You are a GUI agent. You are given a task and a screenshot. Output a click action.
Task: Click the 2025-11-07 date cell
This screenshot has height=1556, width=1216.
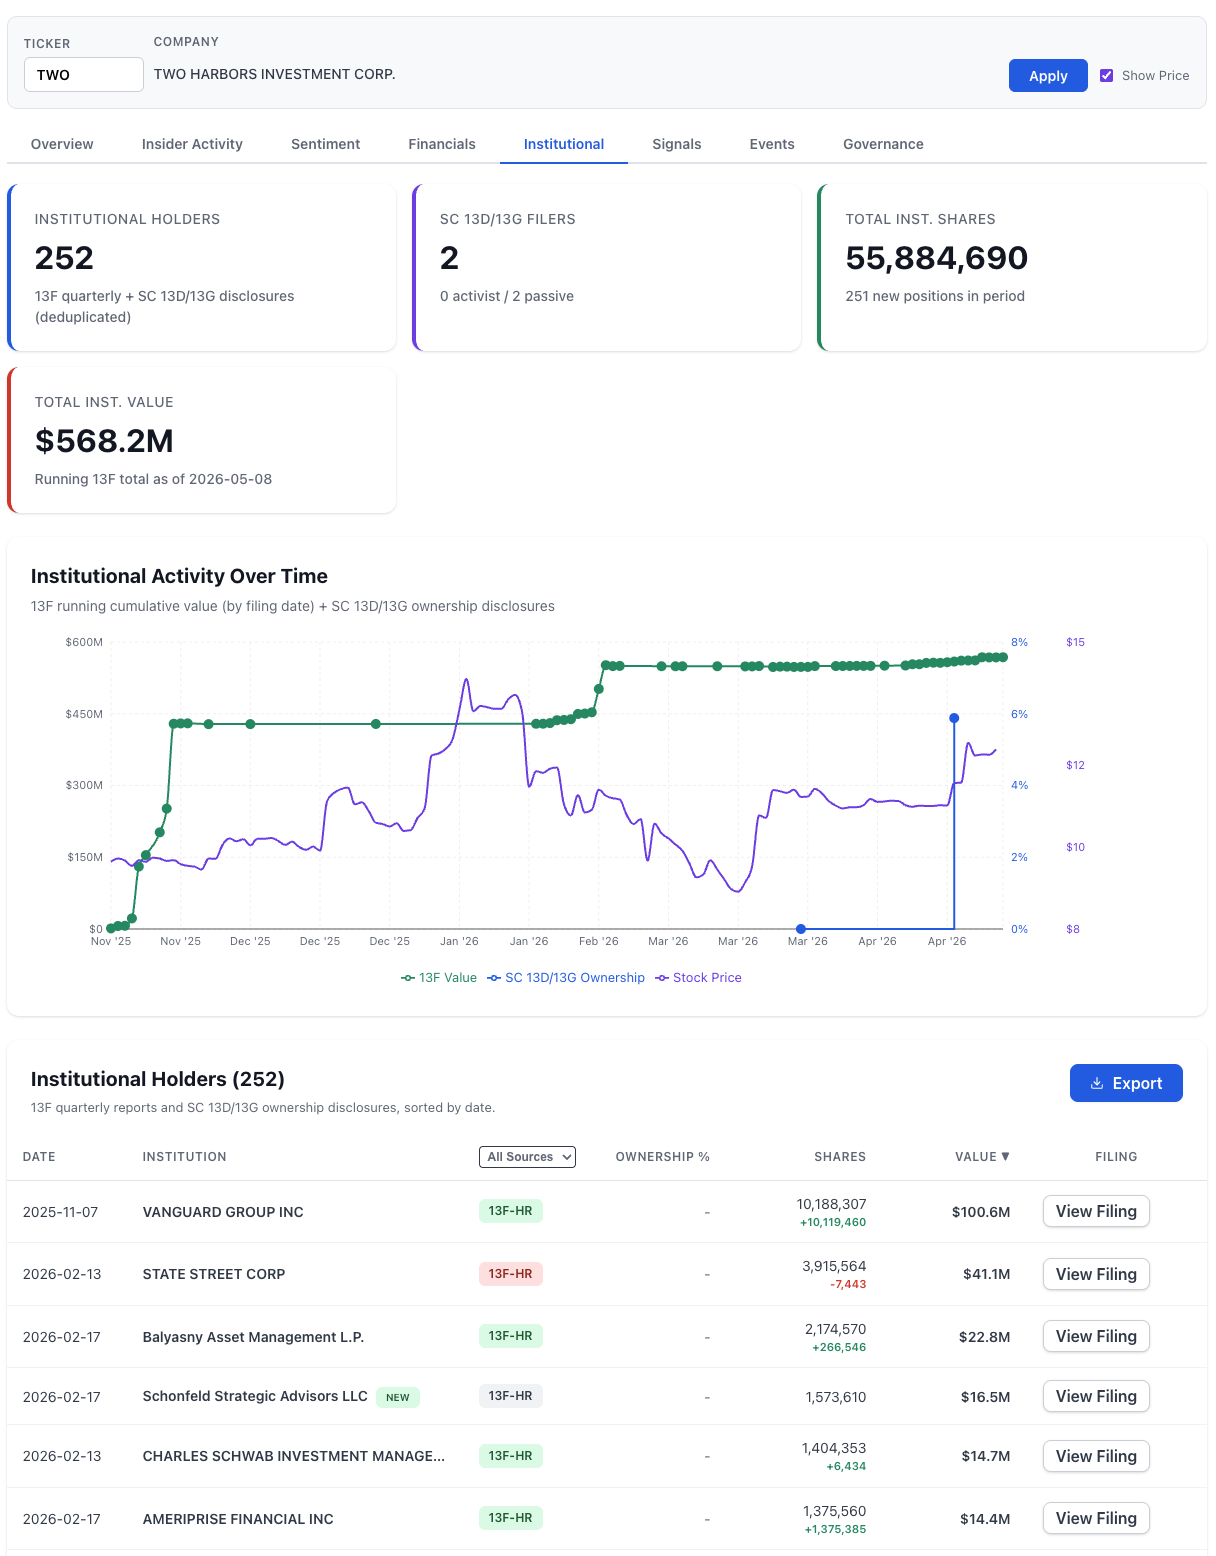click(x=60, y=1212)
